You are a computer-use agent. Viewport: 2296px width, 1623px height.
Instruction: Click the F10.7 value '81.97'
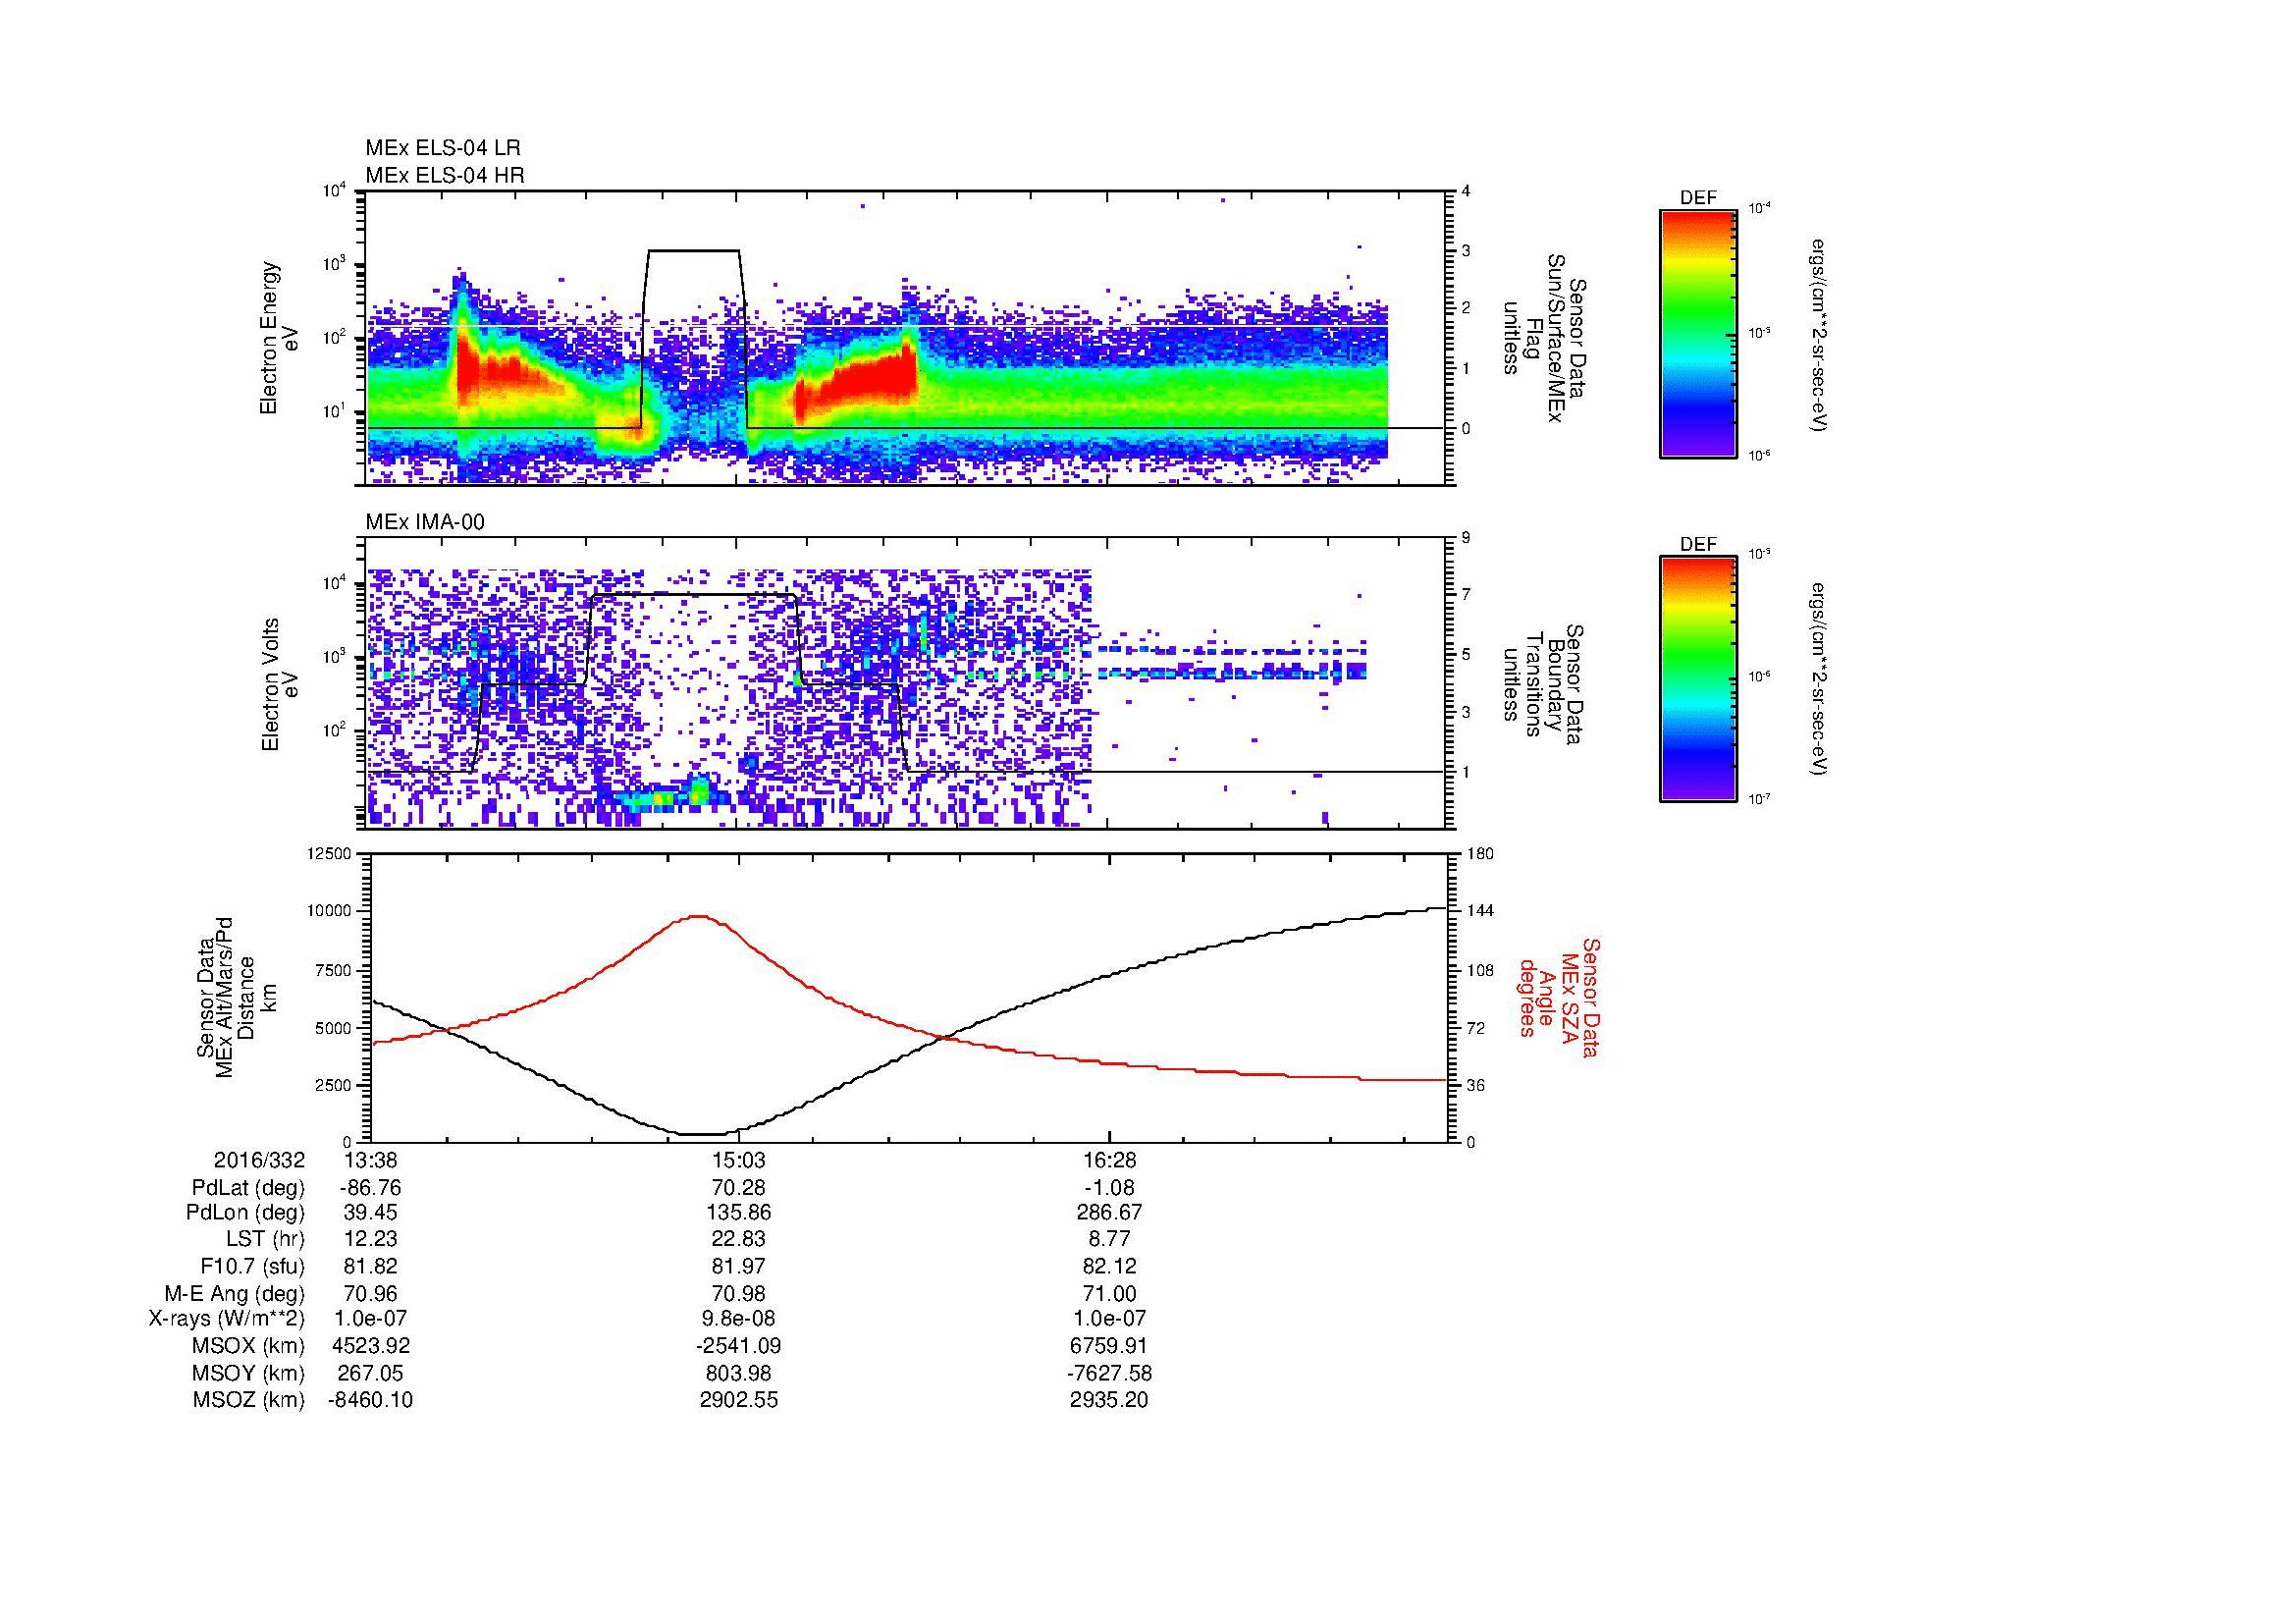point(738,1266)
